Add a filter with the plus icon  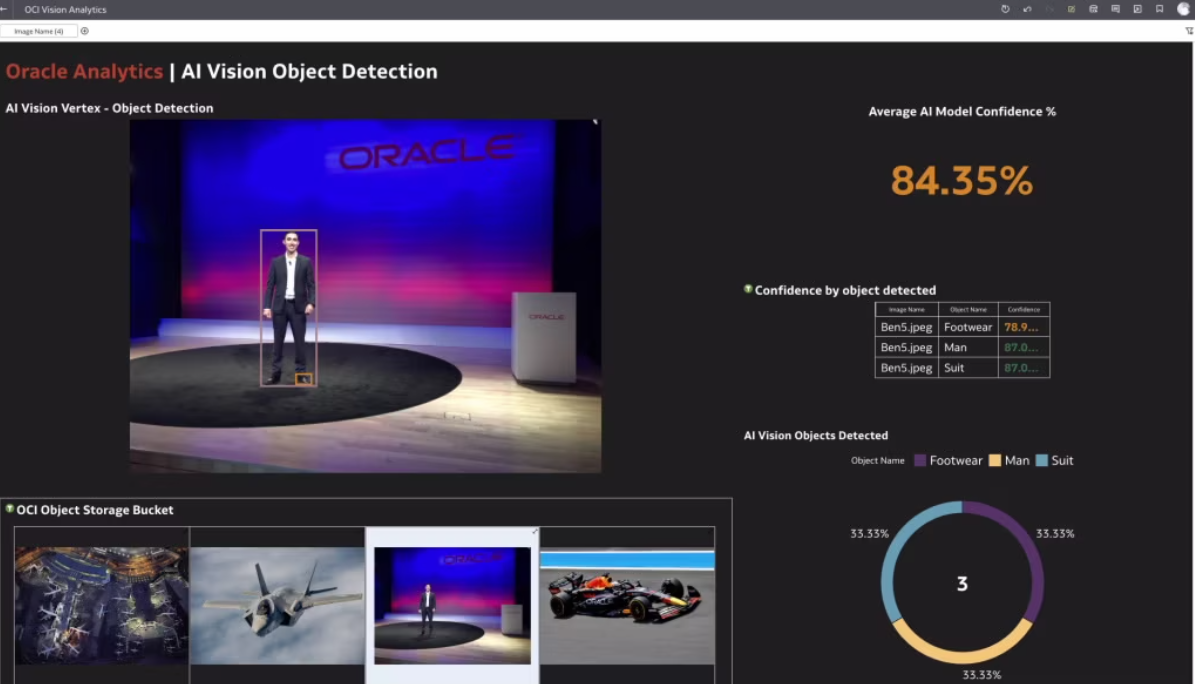(x=85, y=31)
